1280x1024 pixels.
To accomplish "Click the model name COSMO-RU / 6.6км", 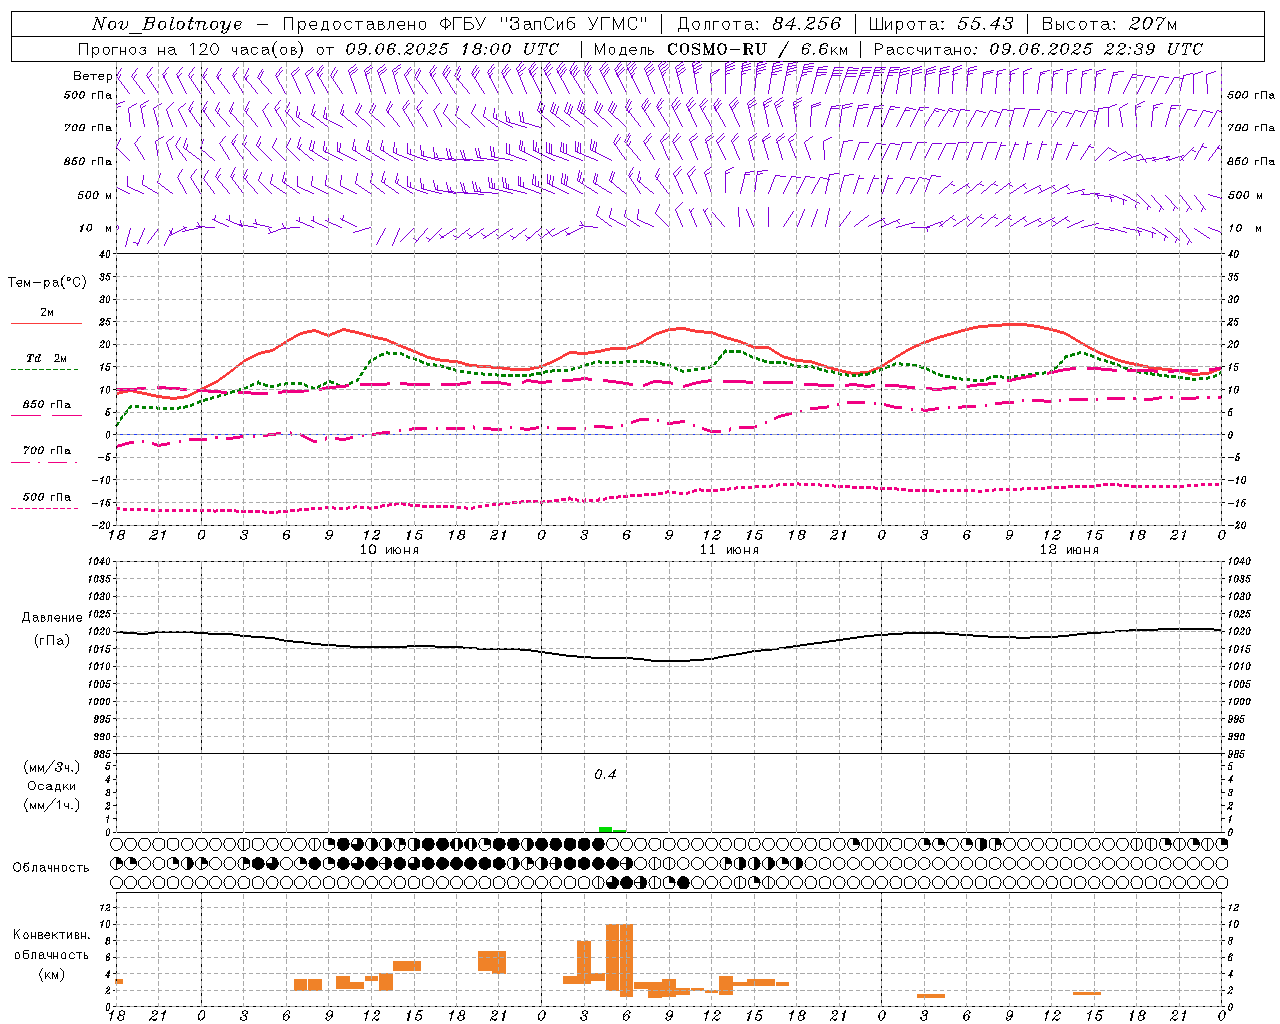I will 757,49.
